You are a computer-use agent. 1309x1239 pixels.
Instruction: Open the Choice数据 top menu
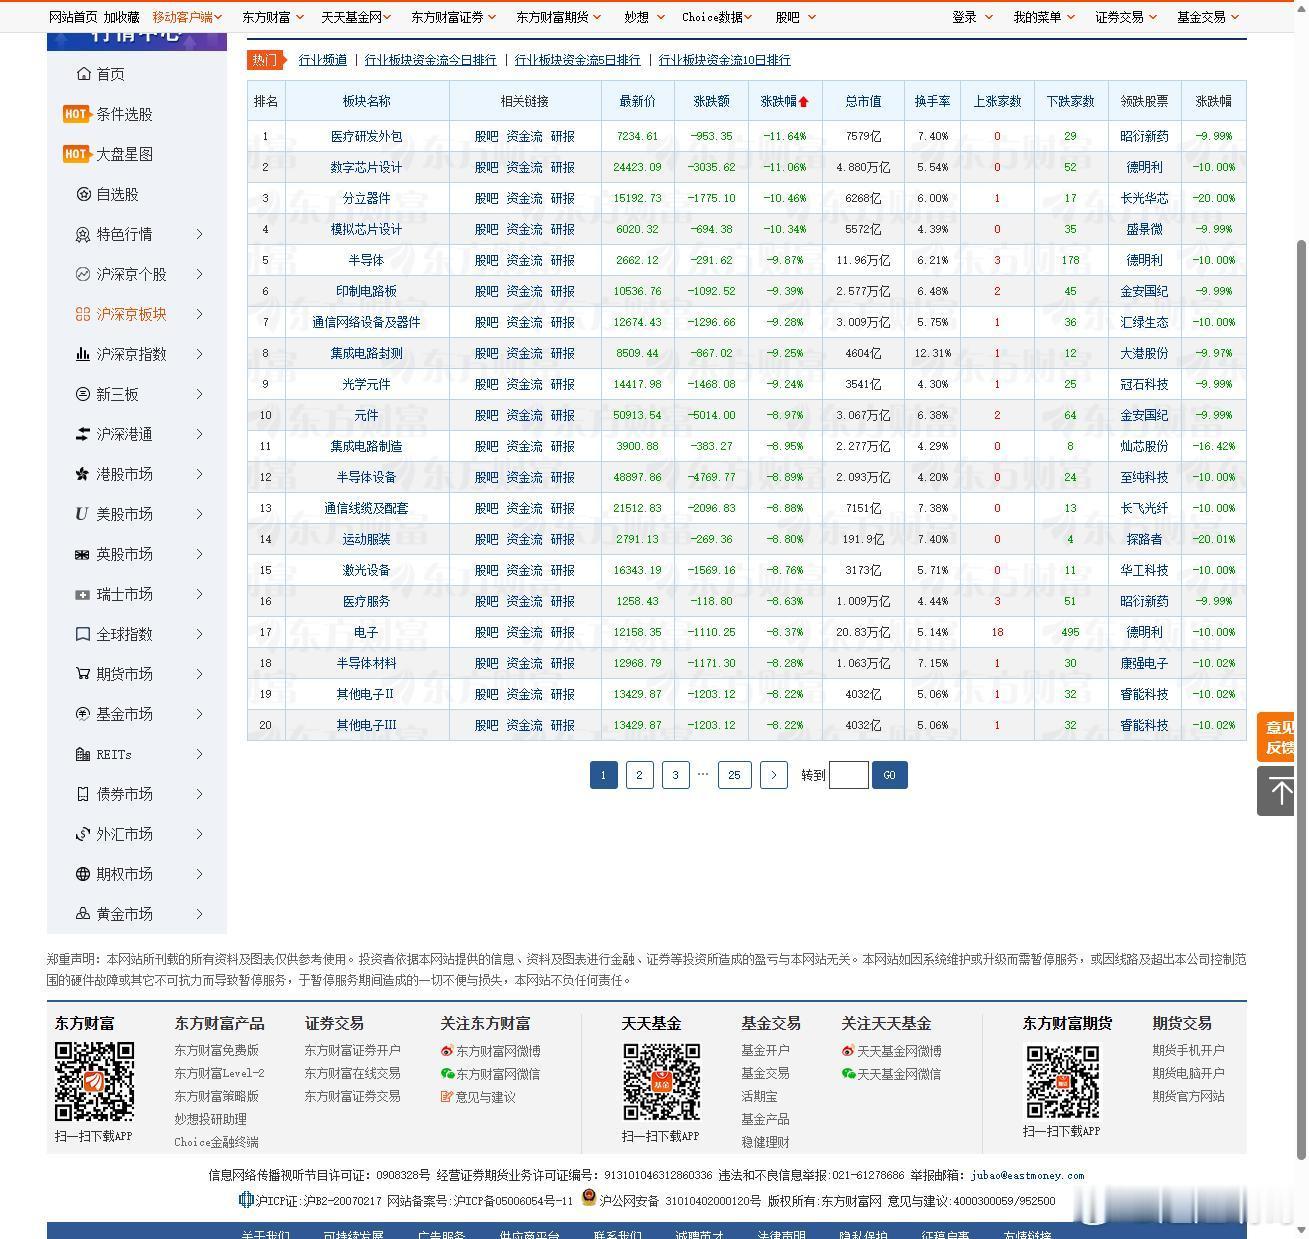717,17
